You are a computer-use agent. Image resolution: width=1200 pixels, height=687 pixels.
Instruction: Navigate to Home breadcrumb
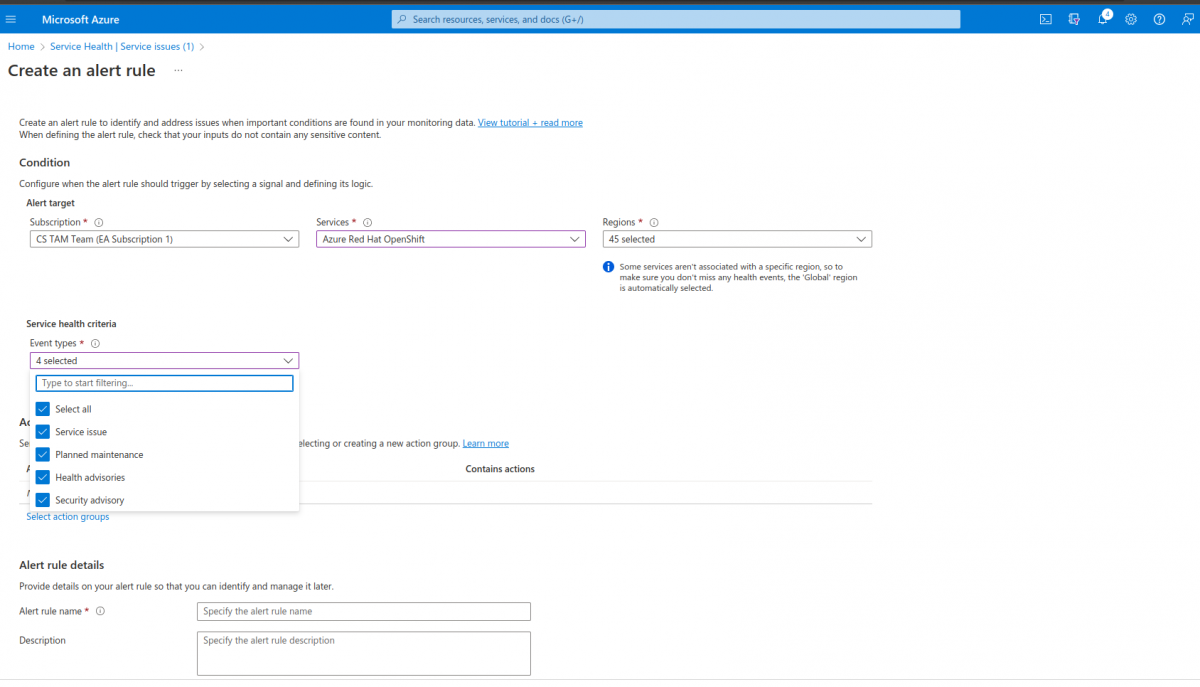coord(20,46)
